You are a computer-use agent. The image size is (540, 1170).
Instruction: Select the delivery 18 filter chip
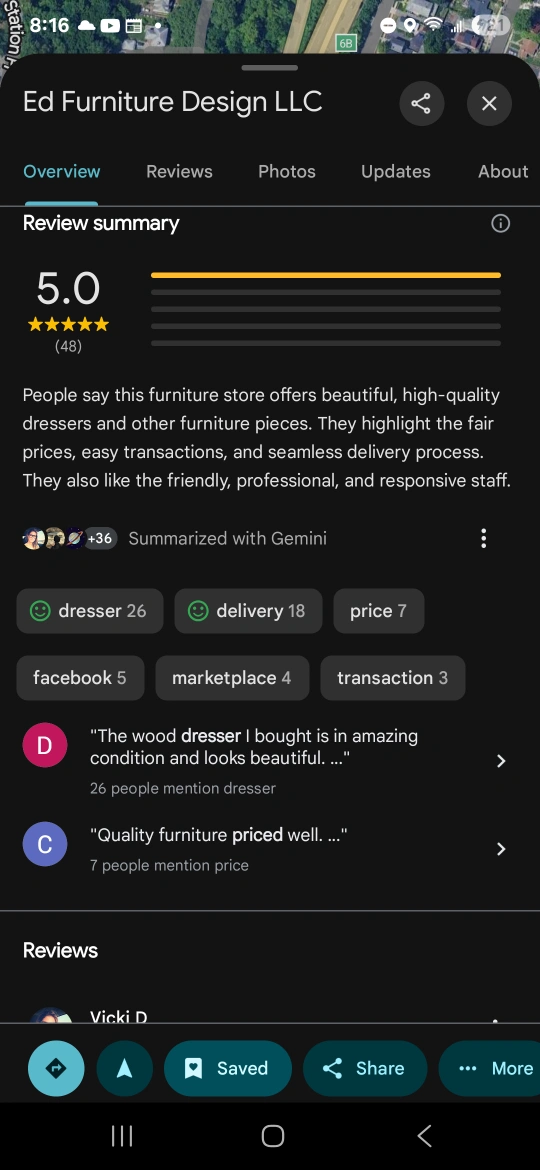(x=248, y=611)
